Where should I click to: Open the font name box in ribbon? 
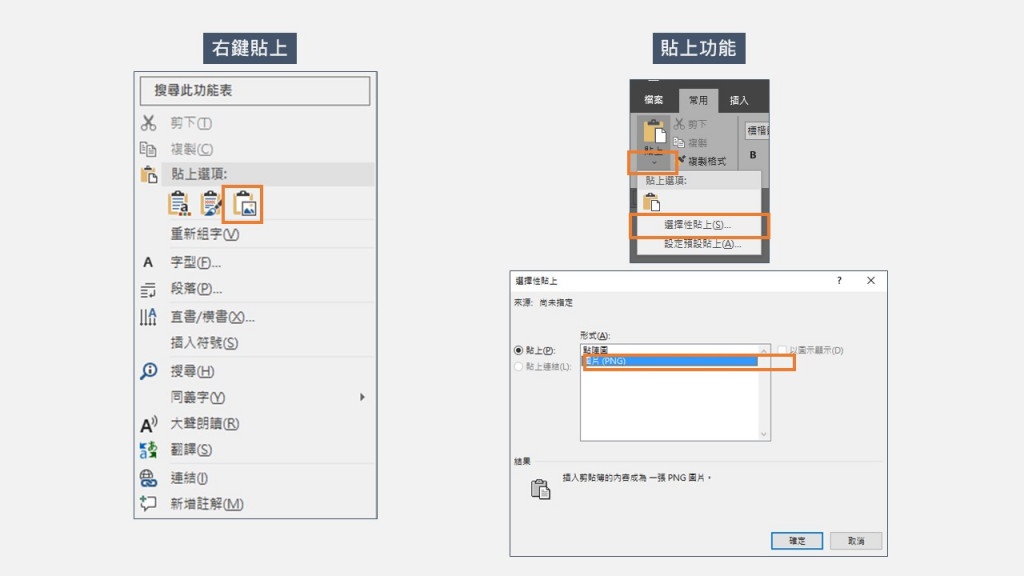click(x=757, y=131)
